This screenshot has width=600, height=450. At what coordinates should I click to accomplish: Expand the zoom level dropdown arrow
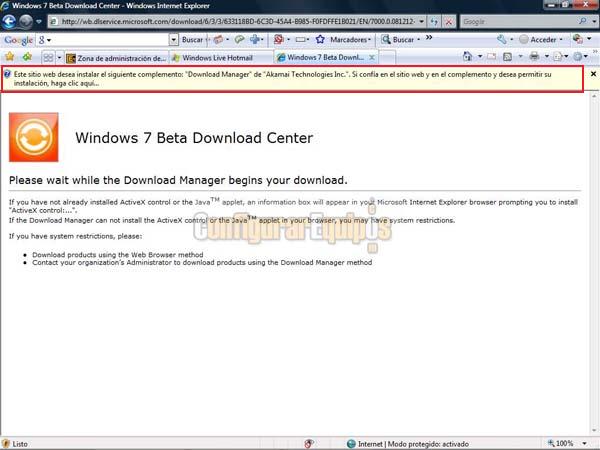click(x=584, y=444)
